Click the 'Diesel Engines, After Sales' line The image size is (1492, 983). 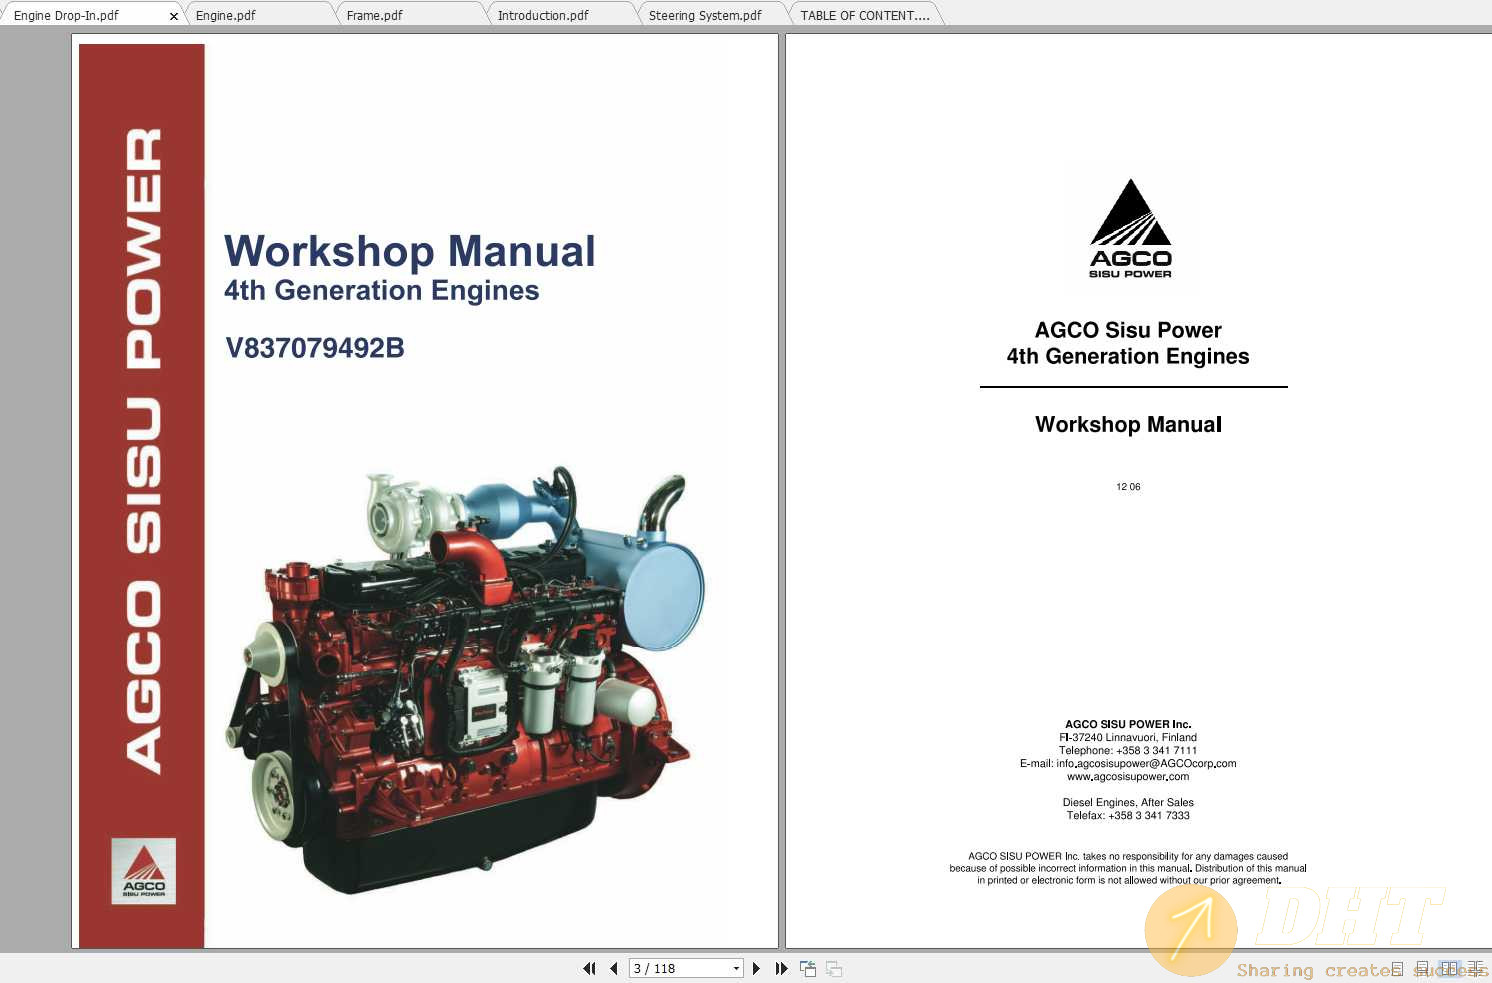click(x=1128, y=802)
